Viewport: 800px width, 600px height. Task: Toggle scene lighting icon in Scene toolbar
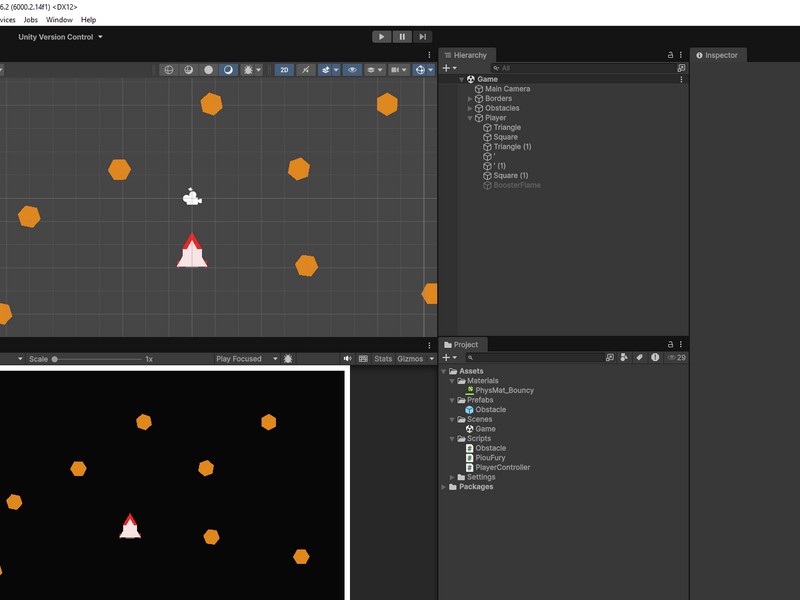pos(306,70)
